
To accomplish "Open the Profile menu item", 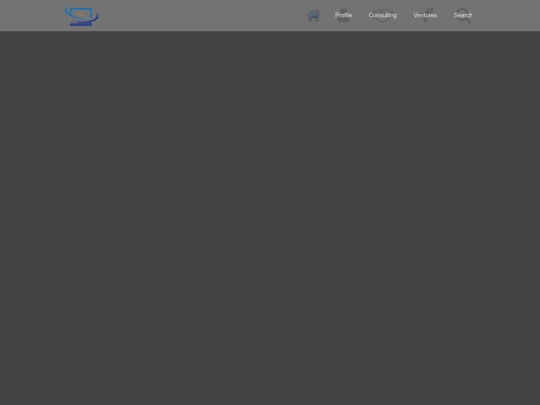I will click(x=343, y=15).
